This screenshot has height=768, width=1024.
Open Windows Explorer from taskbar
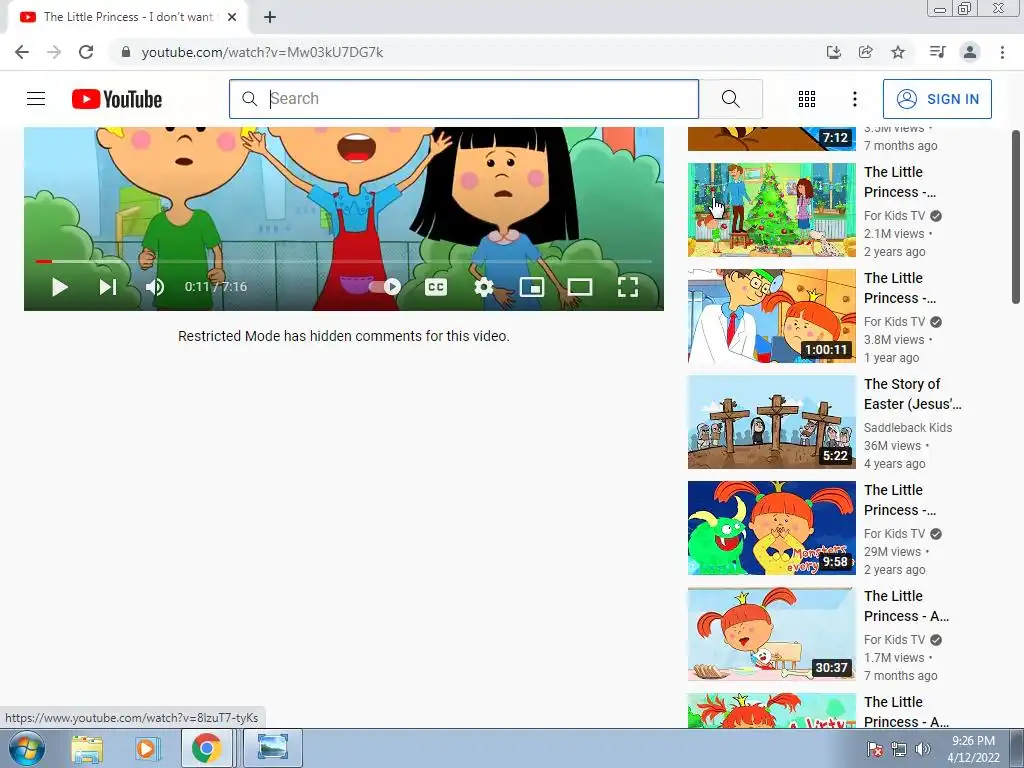click(x=88, y=748)
